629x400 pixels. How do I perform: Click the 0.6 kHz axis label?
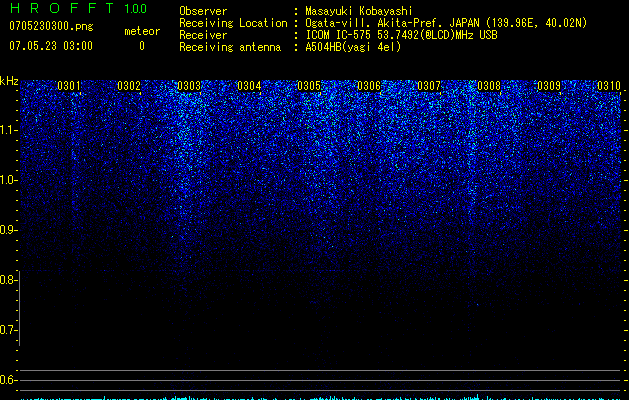tap(8, 380)
